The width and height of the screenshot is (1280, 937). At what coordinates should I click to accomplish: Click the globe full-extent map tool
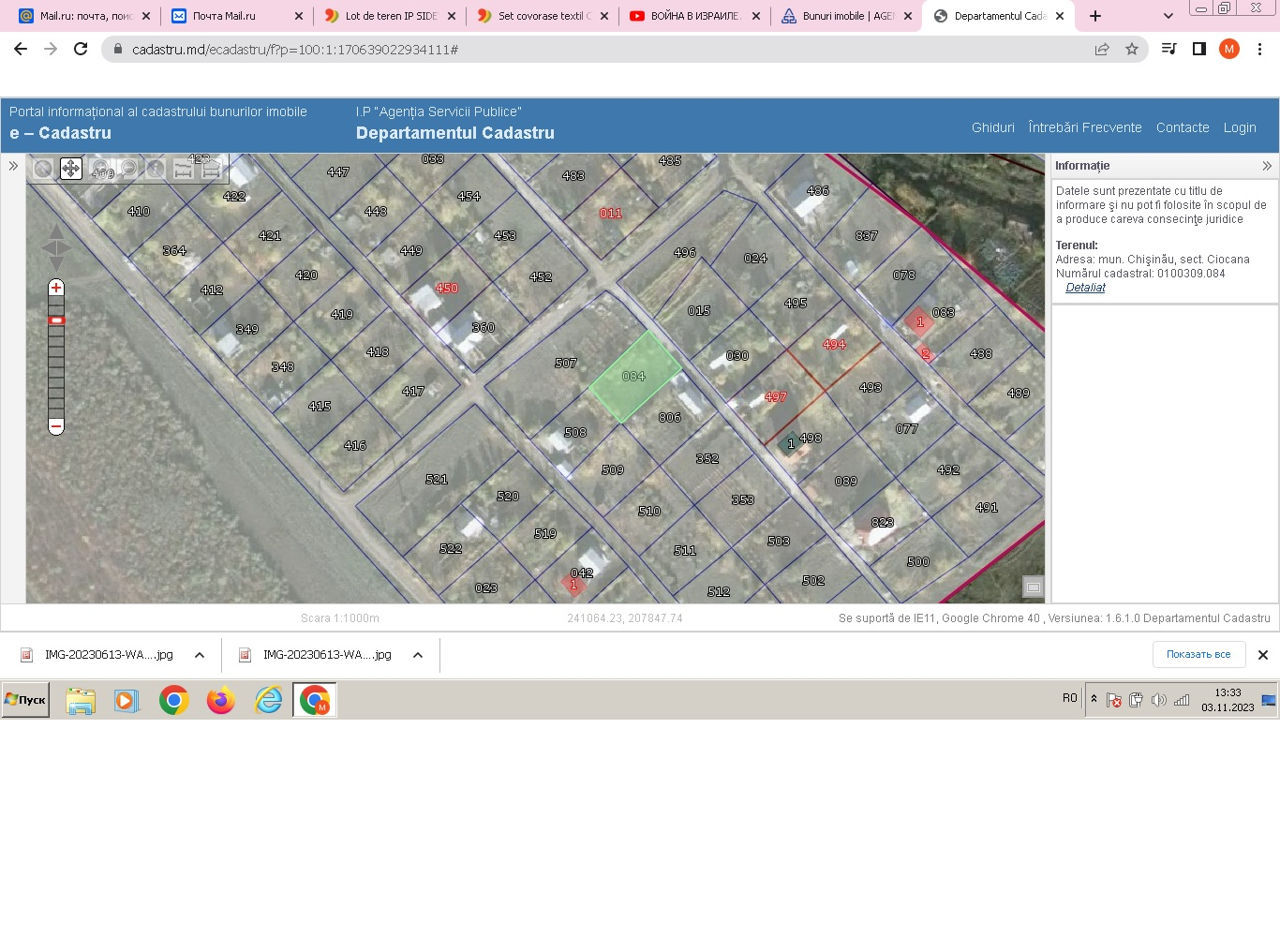pyautogui.click(x=42, y=168)
